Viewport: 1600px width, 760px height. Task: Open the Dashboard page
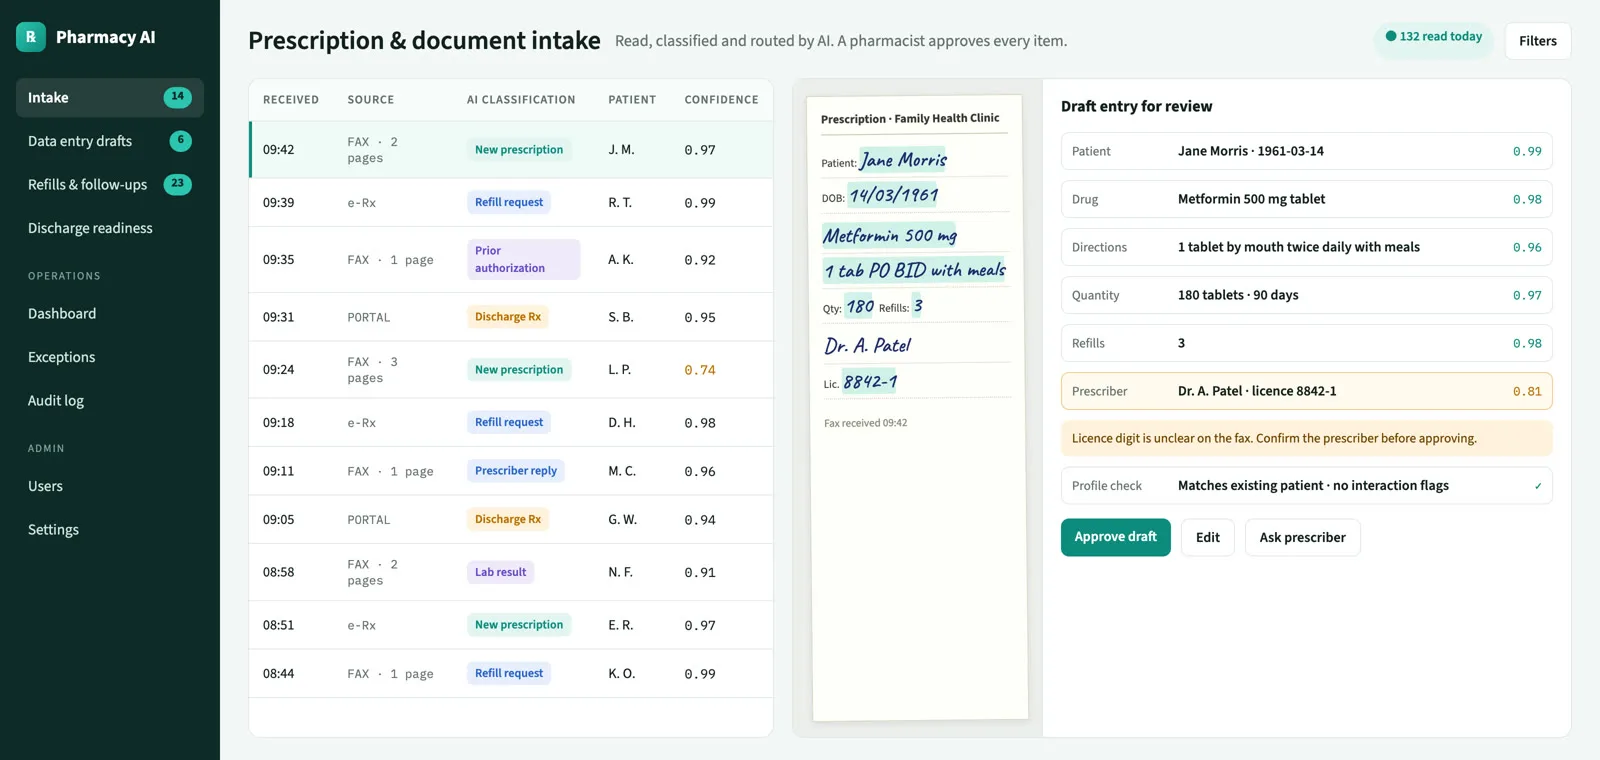point(110,314)
